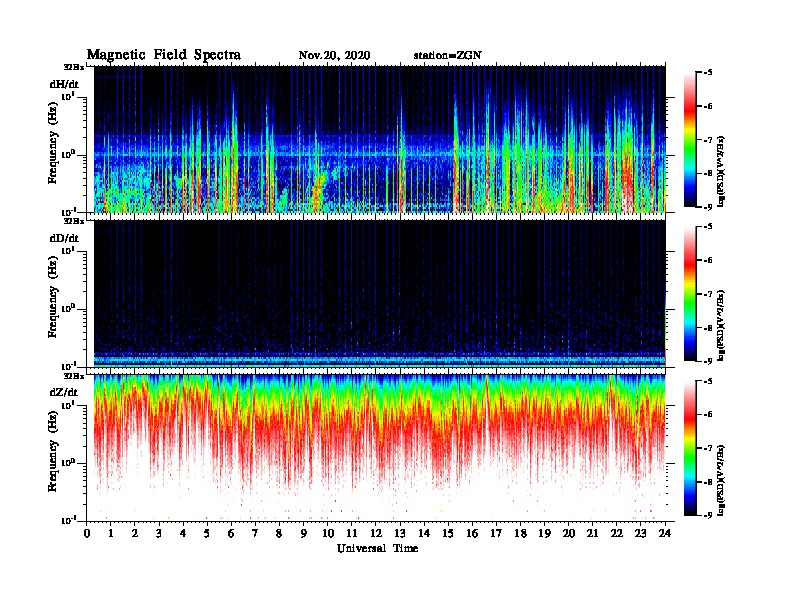792x612 pixels.
Task: Click hour "5" on the time axis
Action: click(x=207, y=533)
